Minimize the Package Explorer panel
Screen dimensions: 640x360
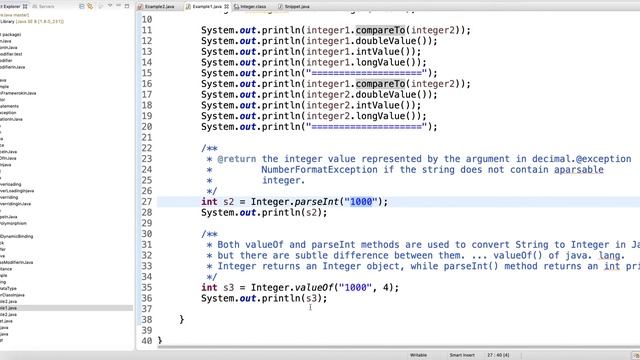click(118, 6)
